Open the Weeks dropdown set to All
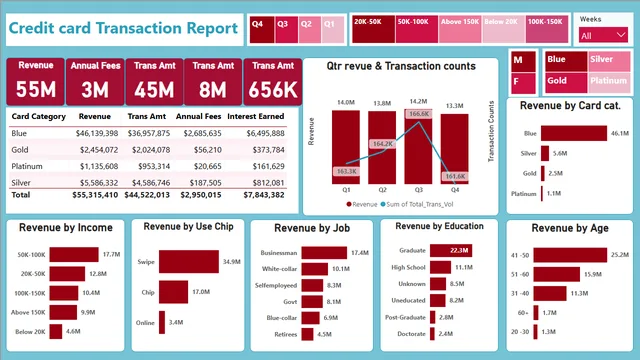 click(x=603, y=36)
